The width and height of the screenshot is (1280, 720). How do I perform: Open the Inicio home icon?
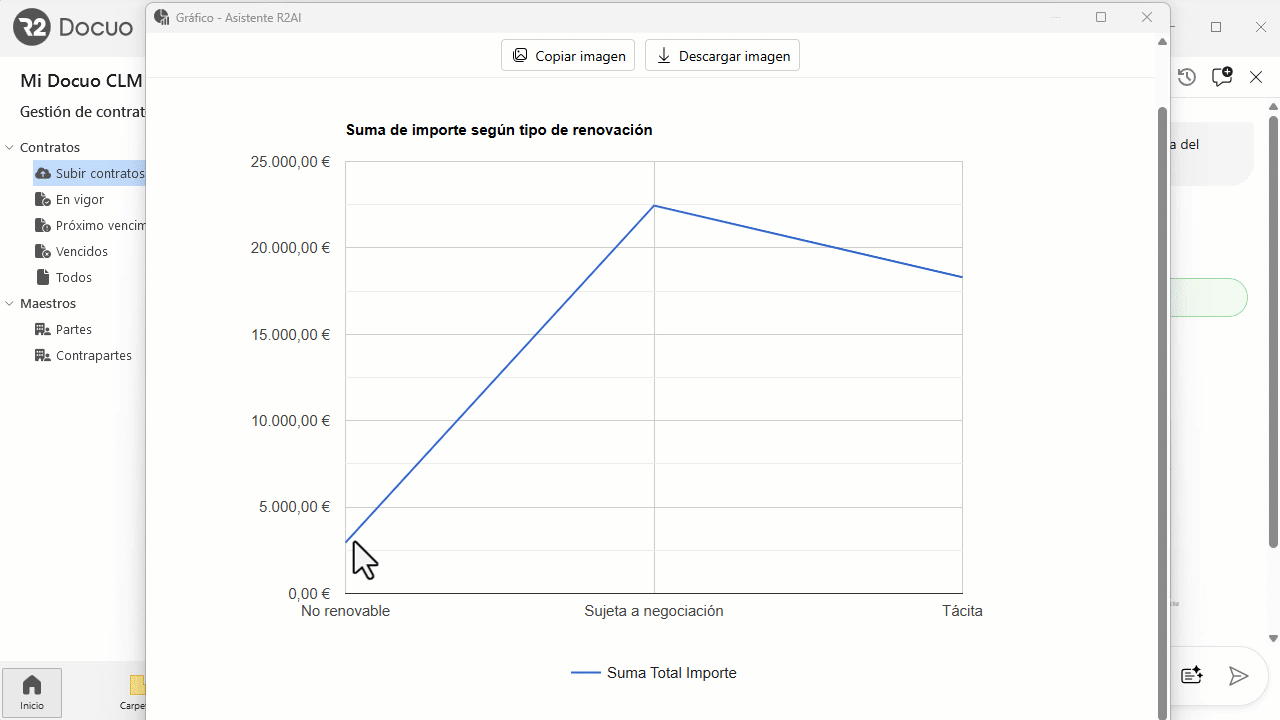coord(31,684)
